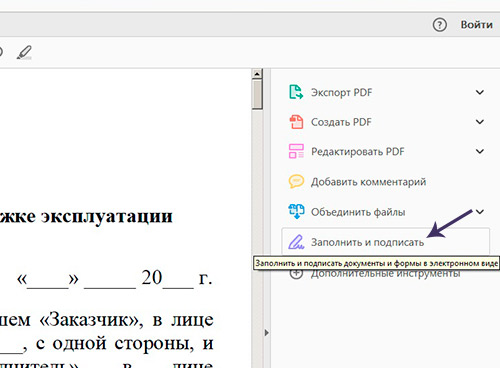Click the scrollbar up arrow
Image resolution: width=500 pixels, height=368 pixels.
click(257, 74)
